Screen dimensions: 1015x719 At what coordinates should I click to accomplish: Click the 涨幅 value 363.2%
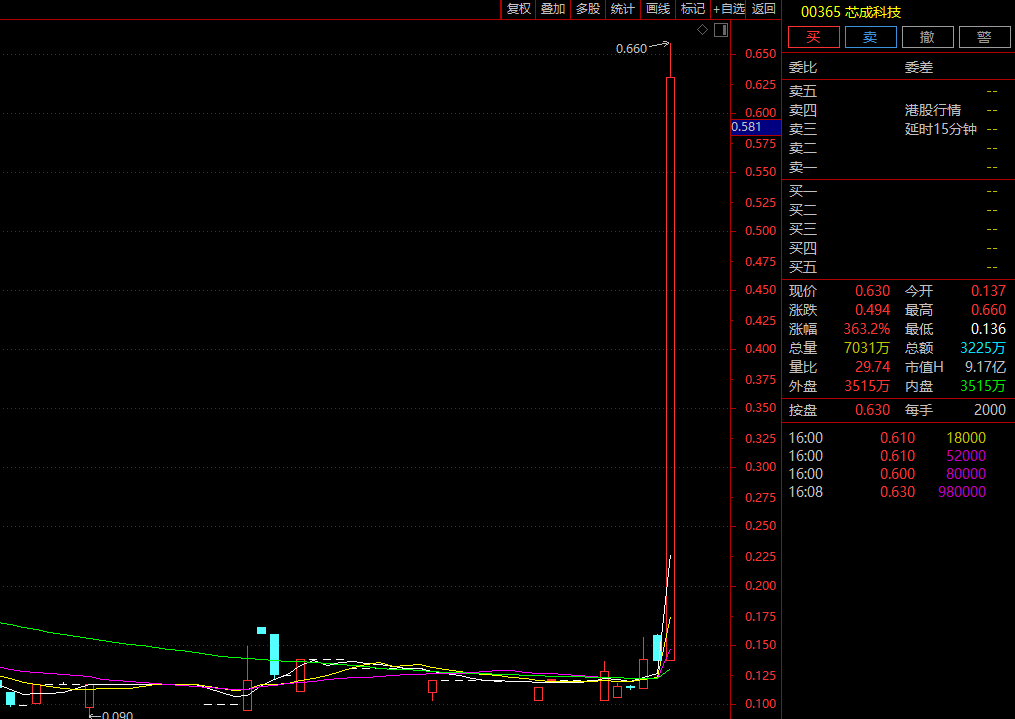(x=867, y=329)
